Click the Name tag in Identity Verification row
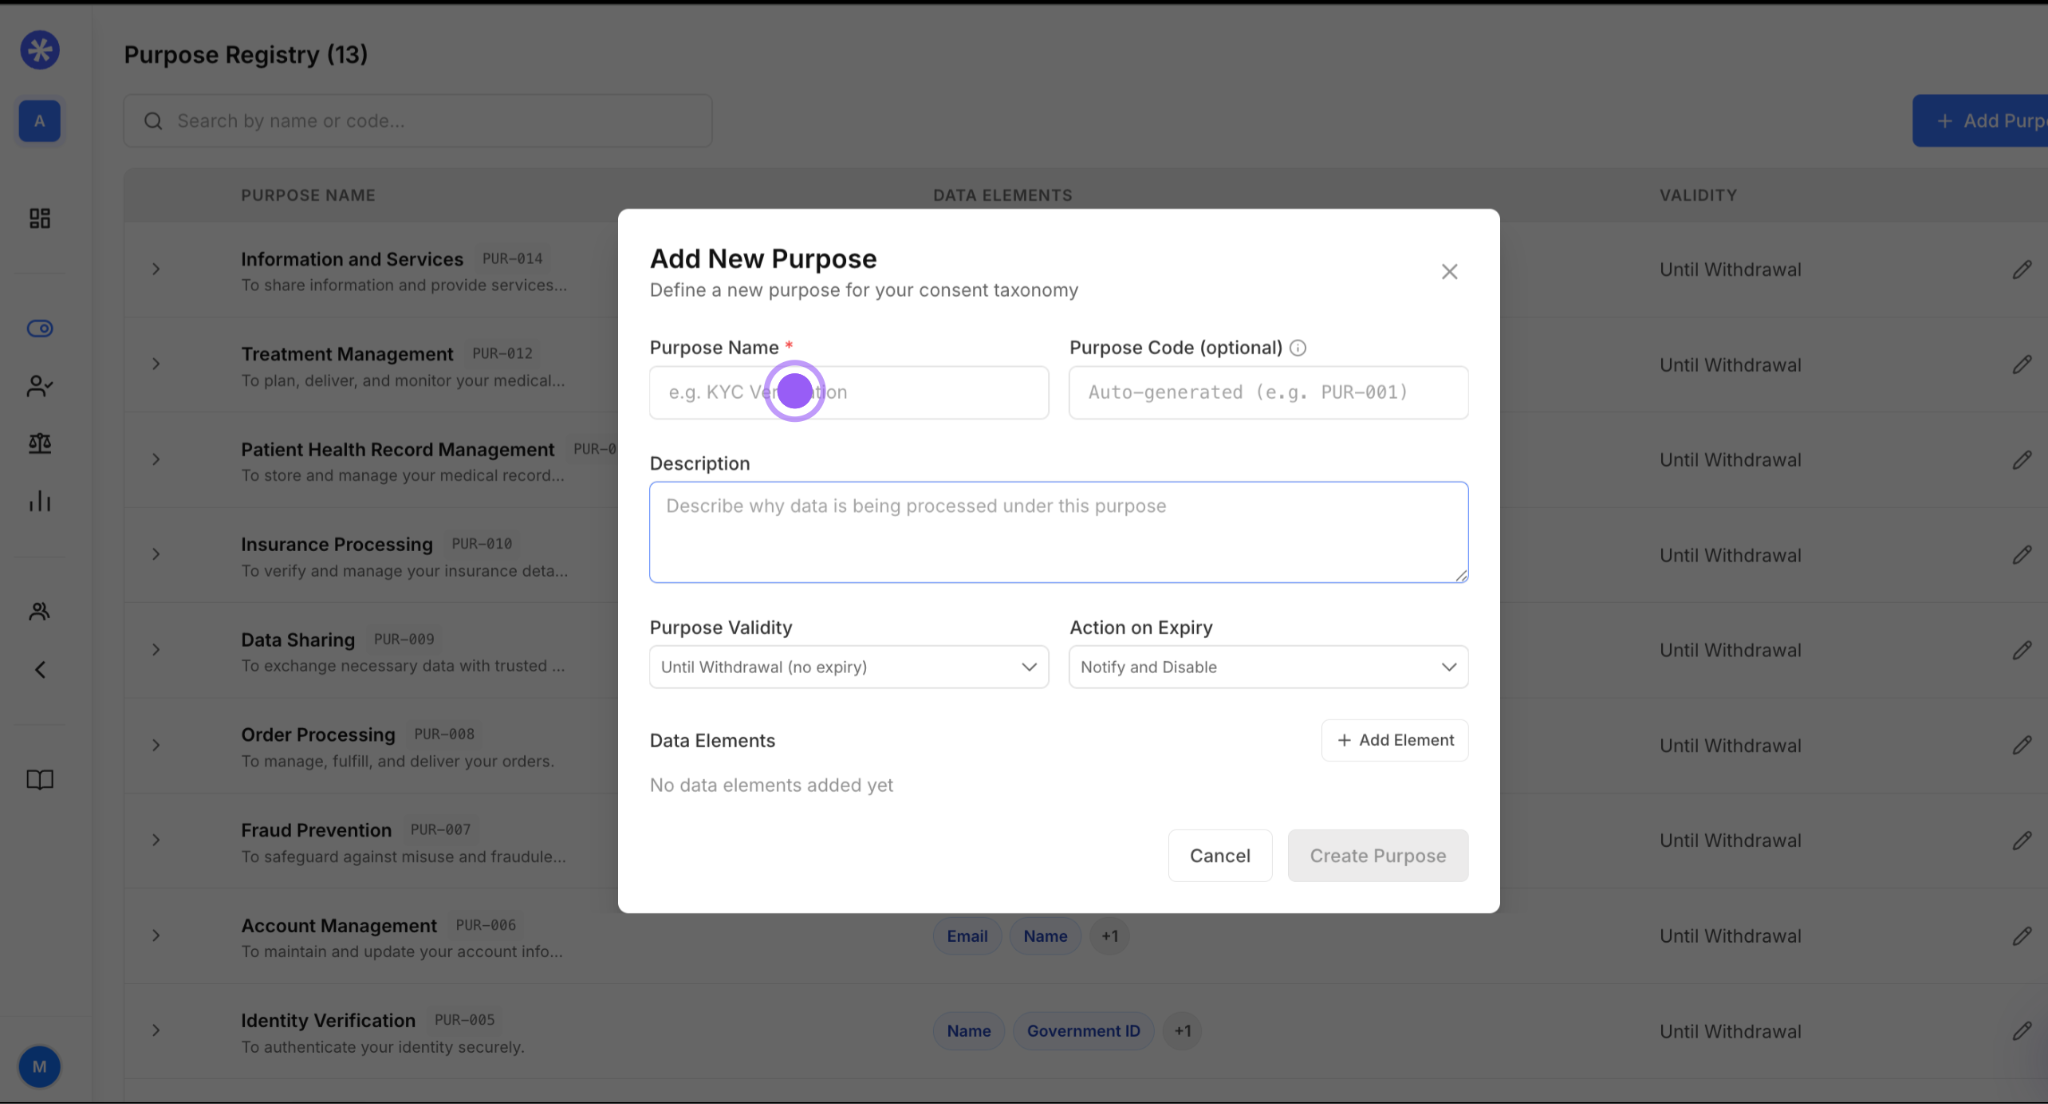2048x1104 pixels. (x=969, y=1032)
